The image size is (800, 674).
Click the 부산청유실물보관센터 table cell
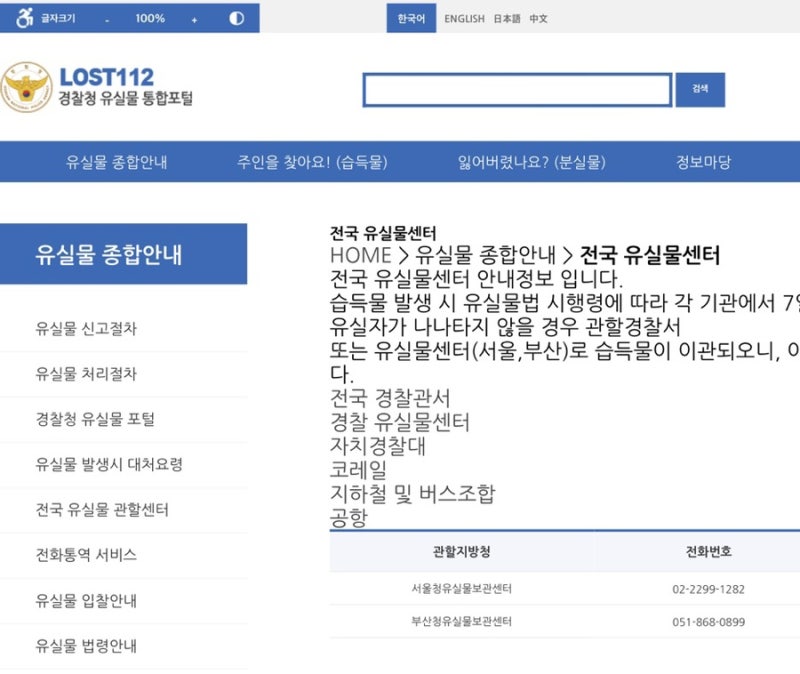click(x=462, y=621)
